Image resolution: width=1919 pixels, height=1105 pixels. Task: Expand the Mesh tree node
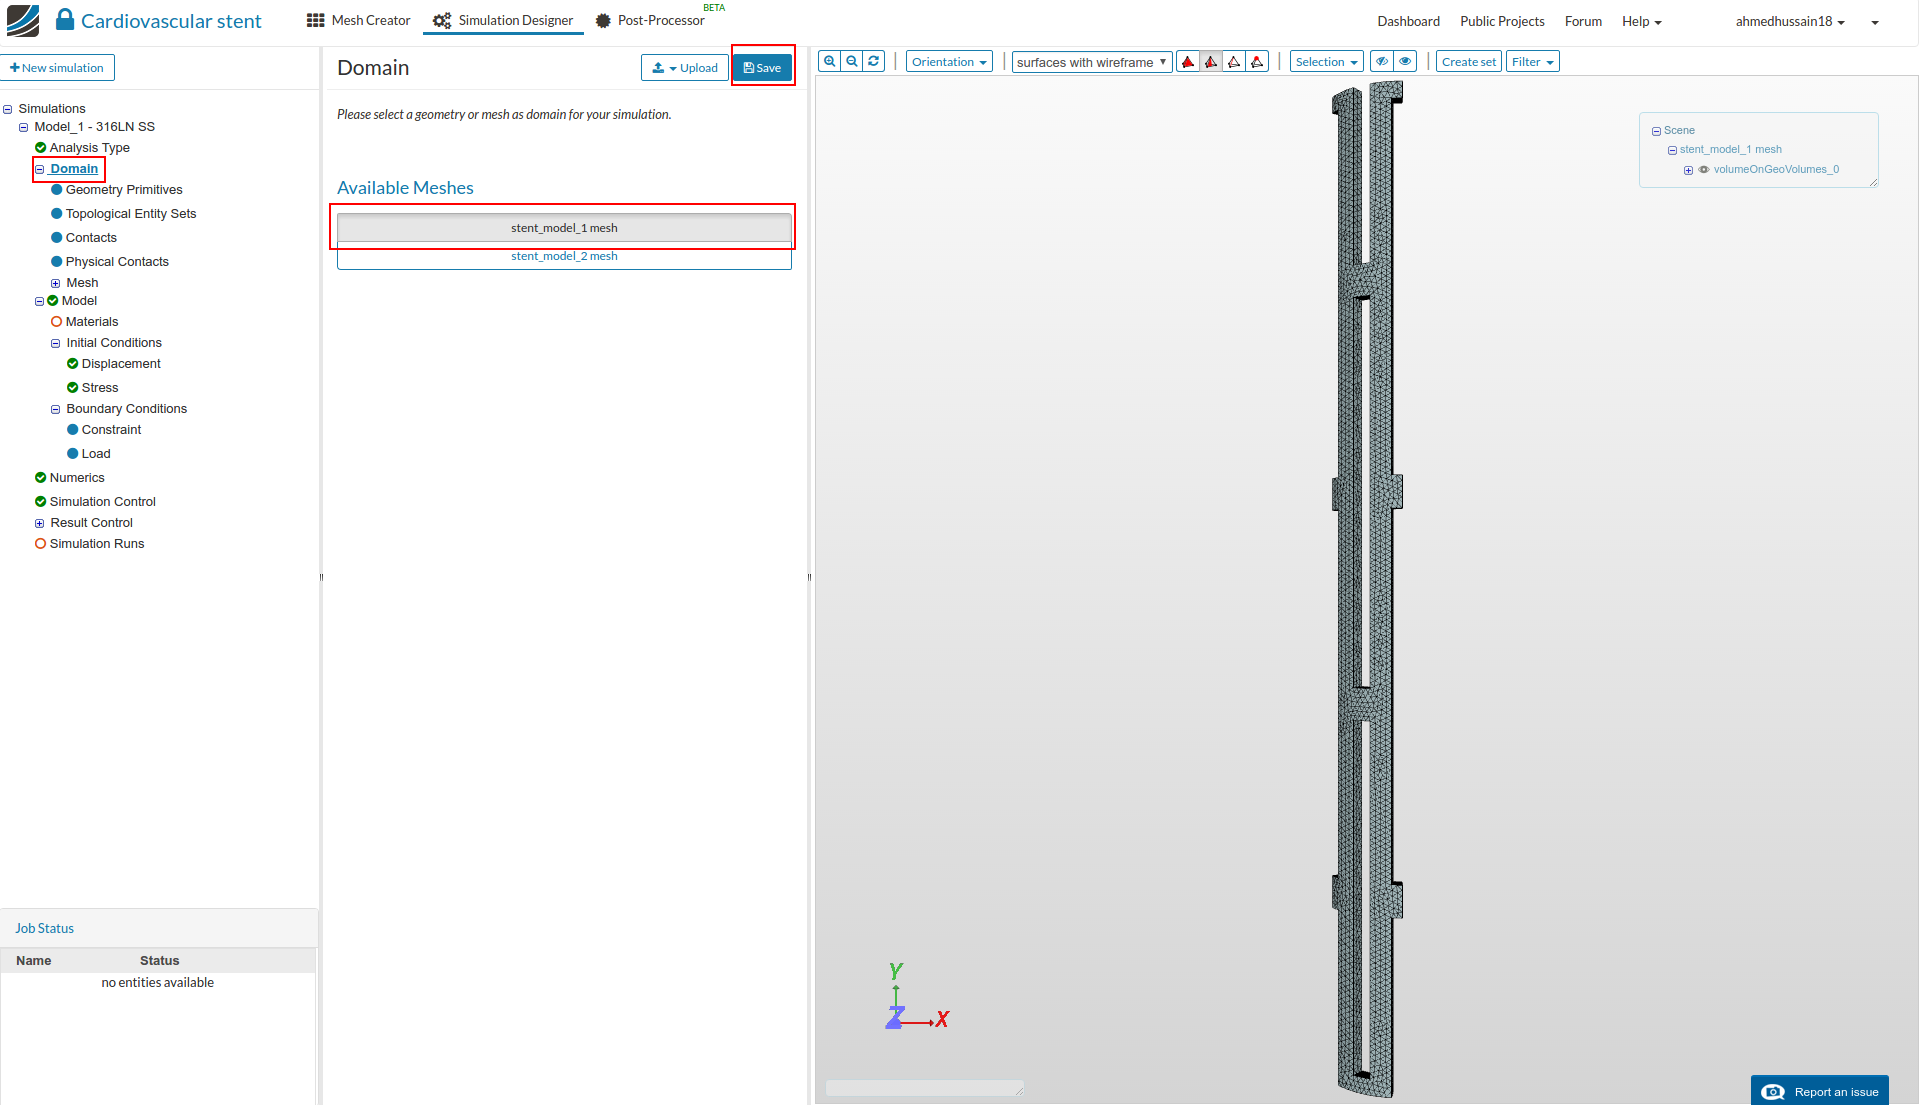tap(56, 284)
